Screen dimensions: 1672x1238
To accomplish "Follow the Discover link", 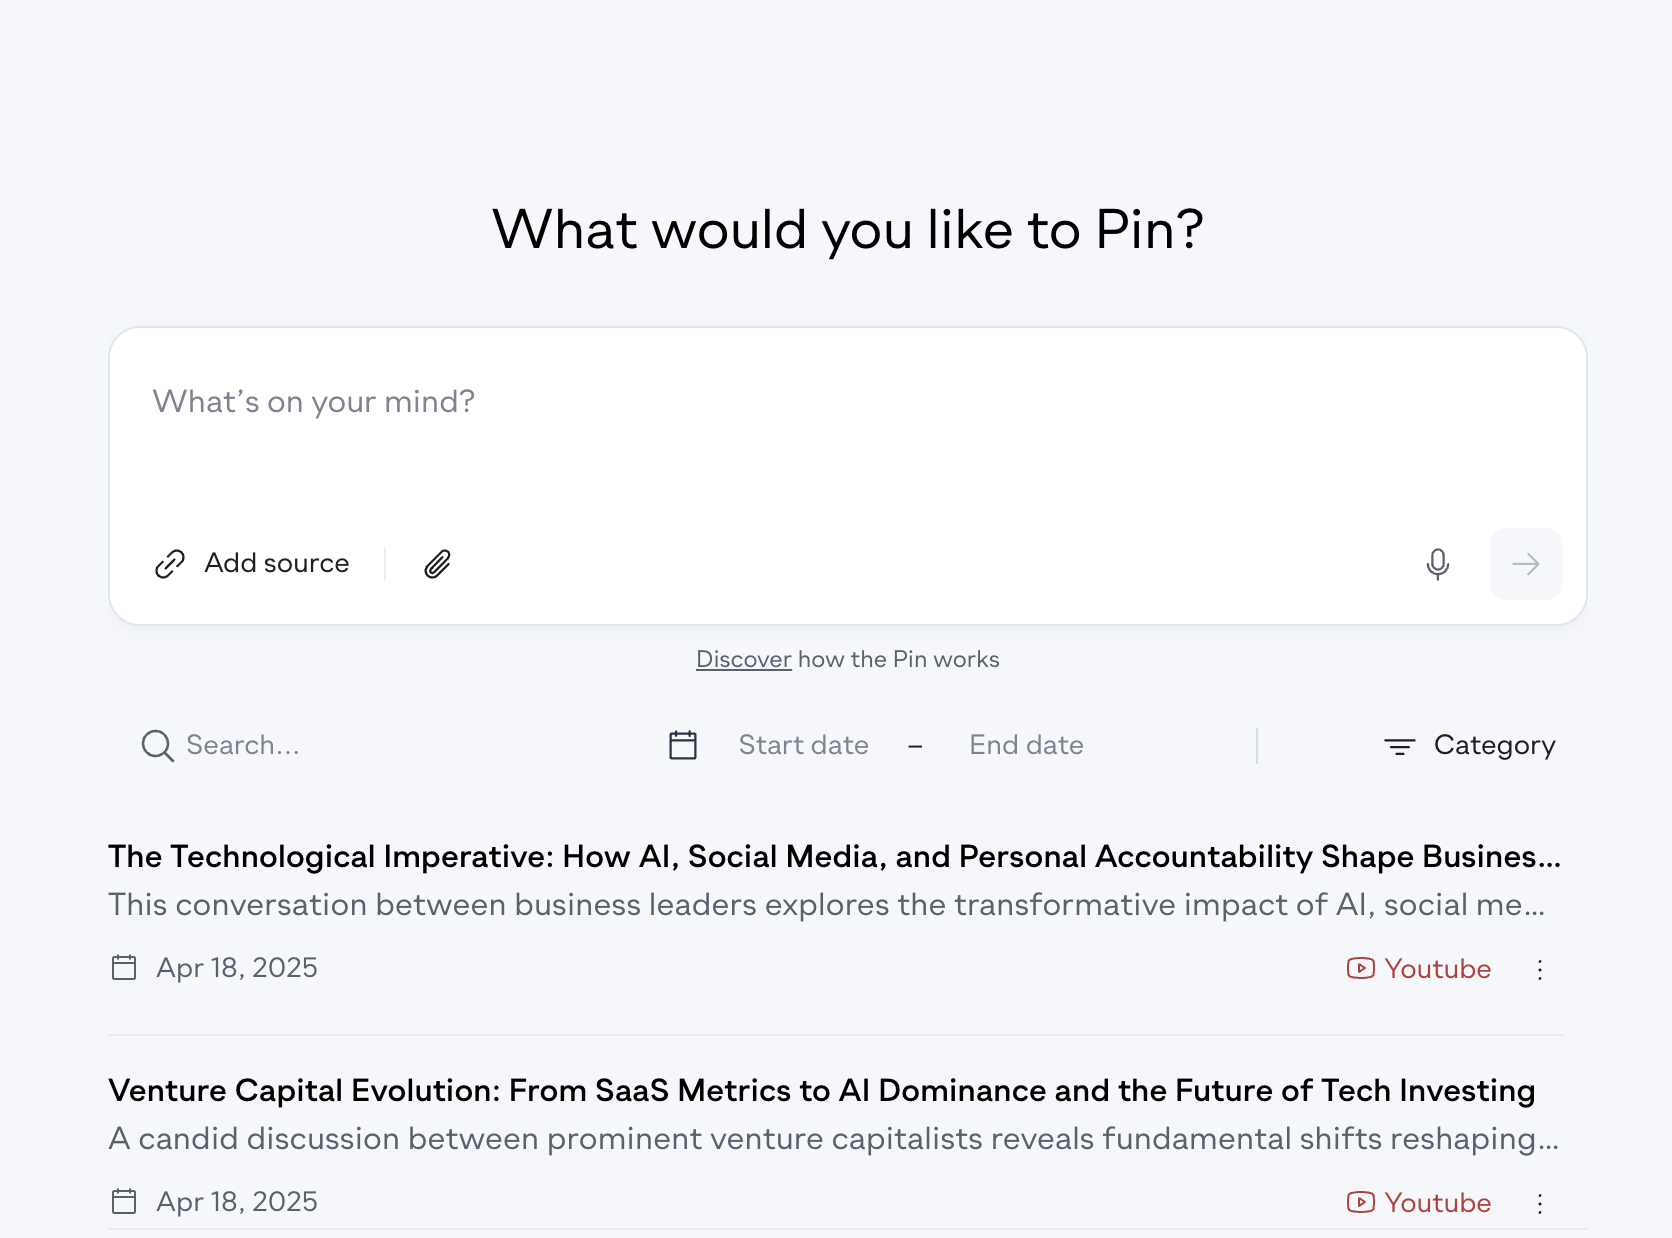I will (743, 659).
